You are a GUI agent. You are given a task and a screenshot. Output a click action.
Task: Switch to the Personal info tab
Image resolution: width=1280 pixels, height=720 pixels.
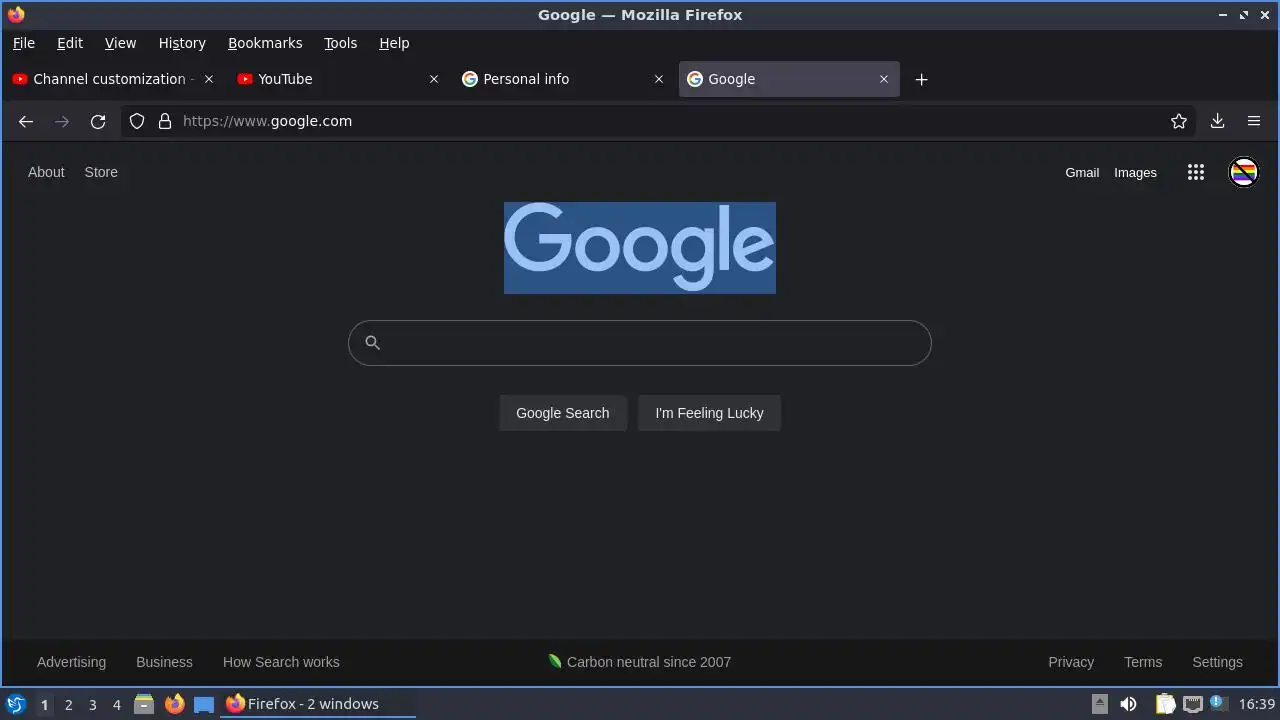click(x=563, y=79)
